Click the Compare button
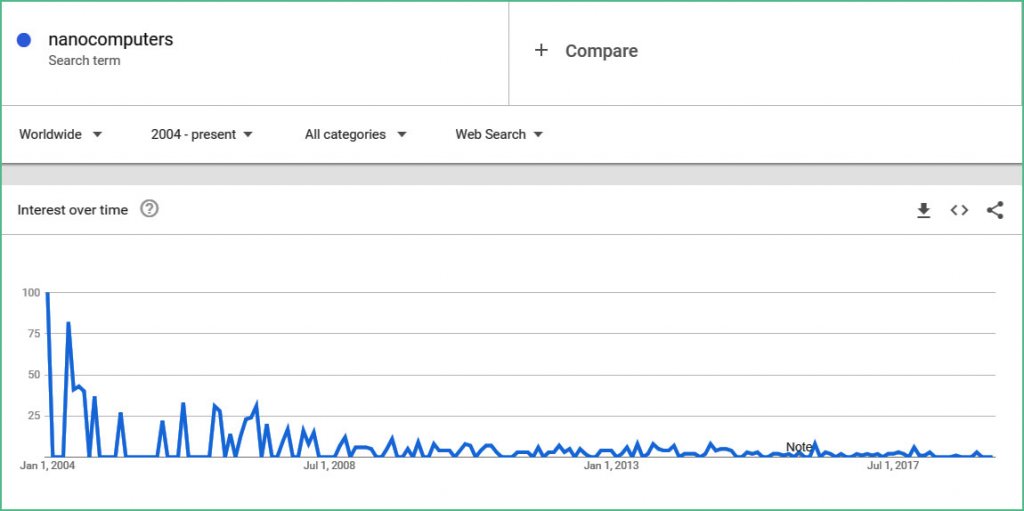The width and height of the screenshot is (1024, 511). click(600, 51)
